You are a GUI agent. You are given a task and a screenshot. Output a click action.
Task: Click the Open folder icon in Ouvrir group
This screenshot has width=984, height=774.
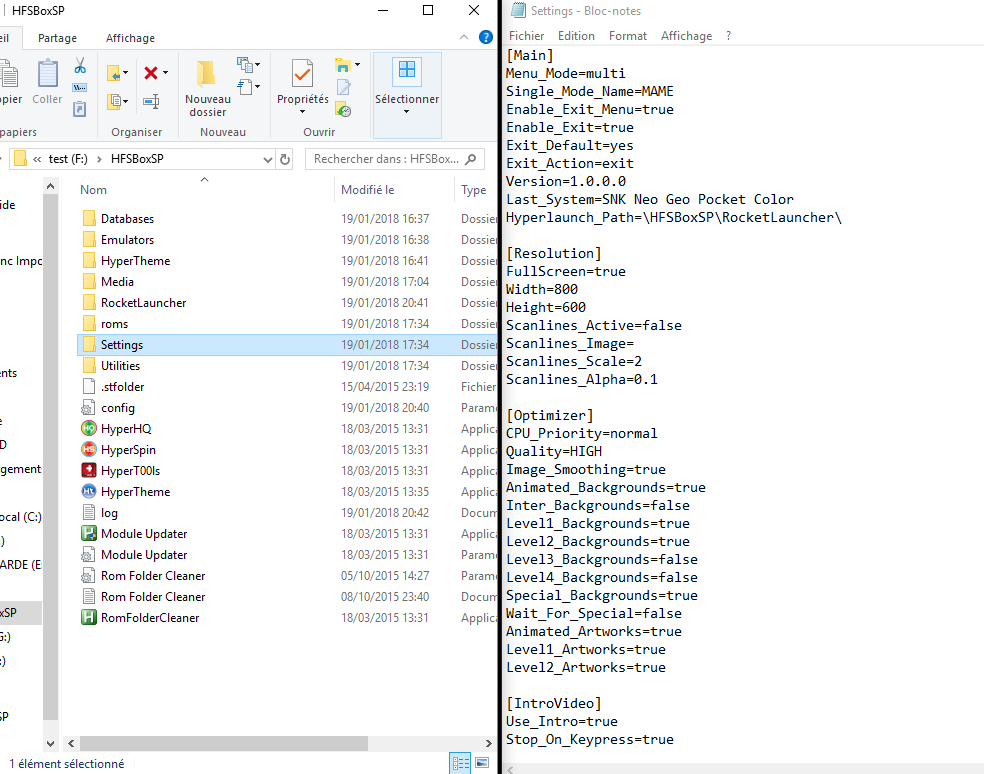click(x=343, y=65)
